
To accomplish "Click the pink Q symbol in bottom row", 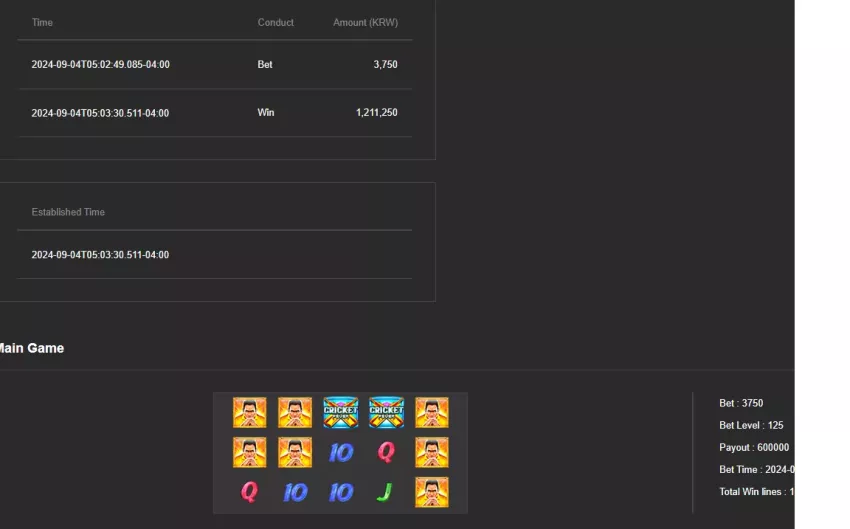I will coord(249,492).
